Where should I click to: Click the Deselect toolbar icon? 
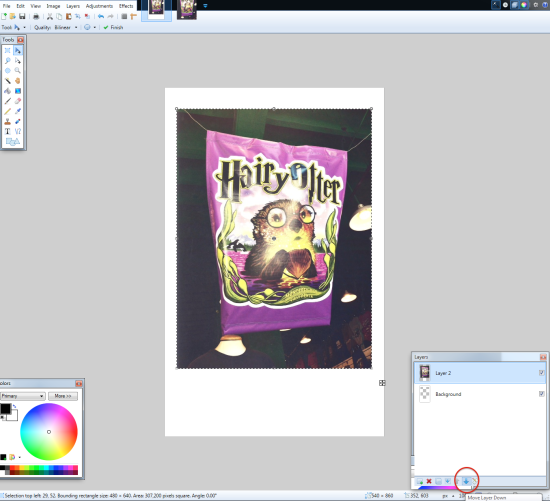click(87, 16)
